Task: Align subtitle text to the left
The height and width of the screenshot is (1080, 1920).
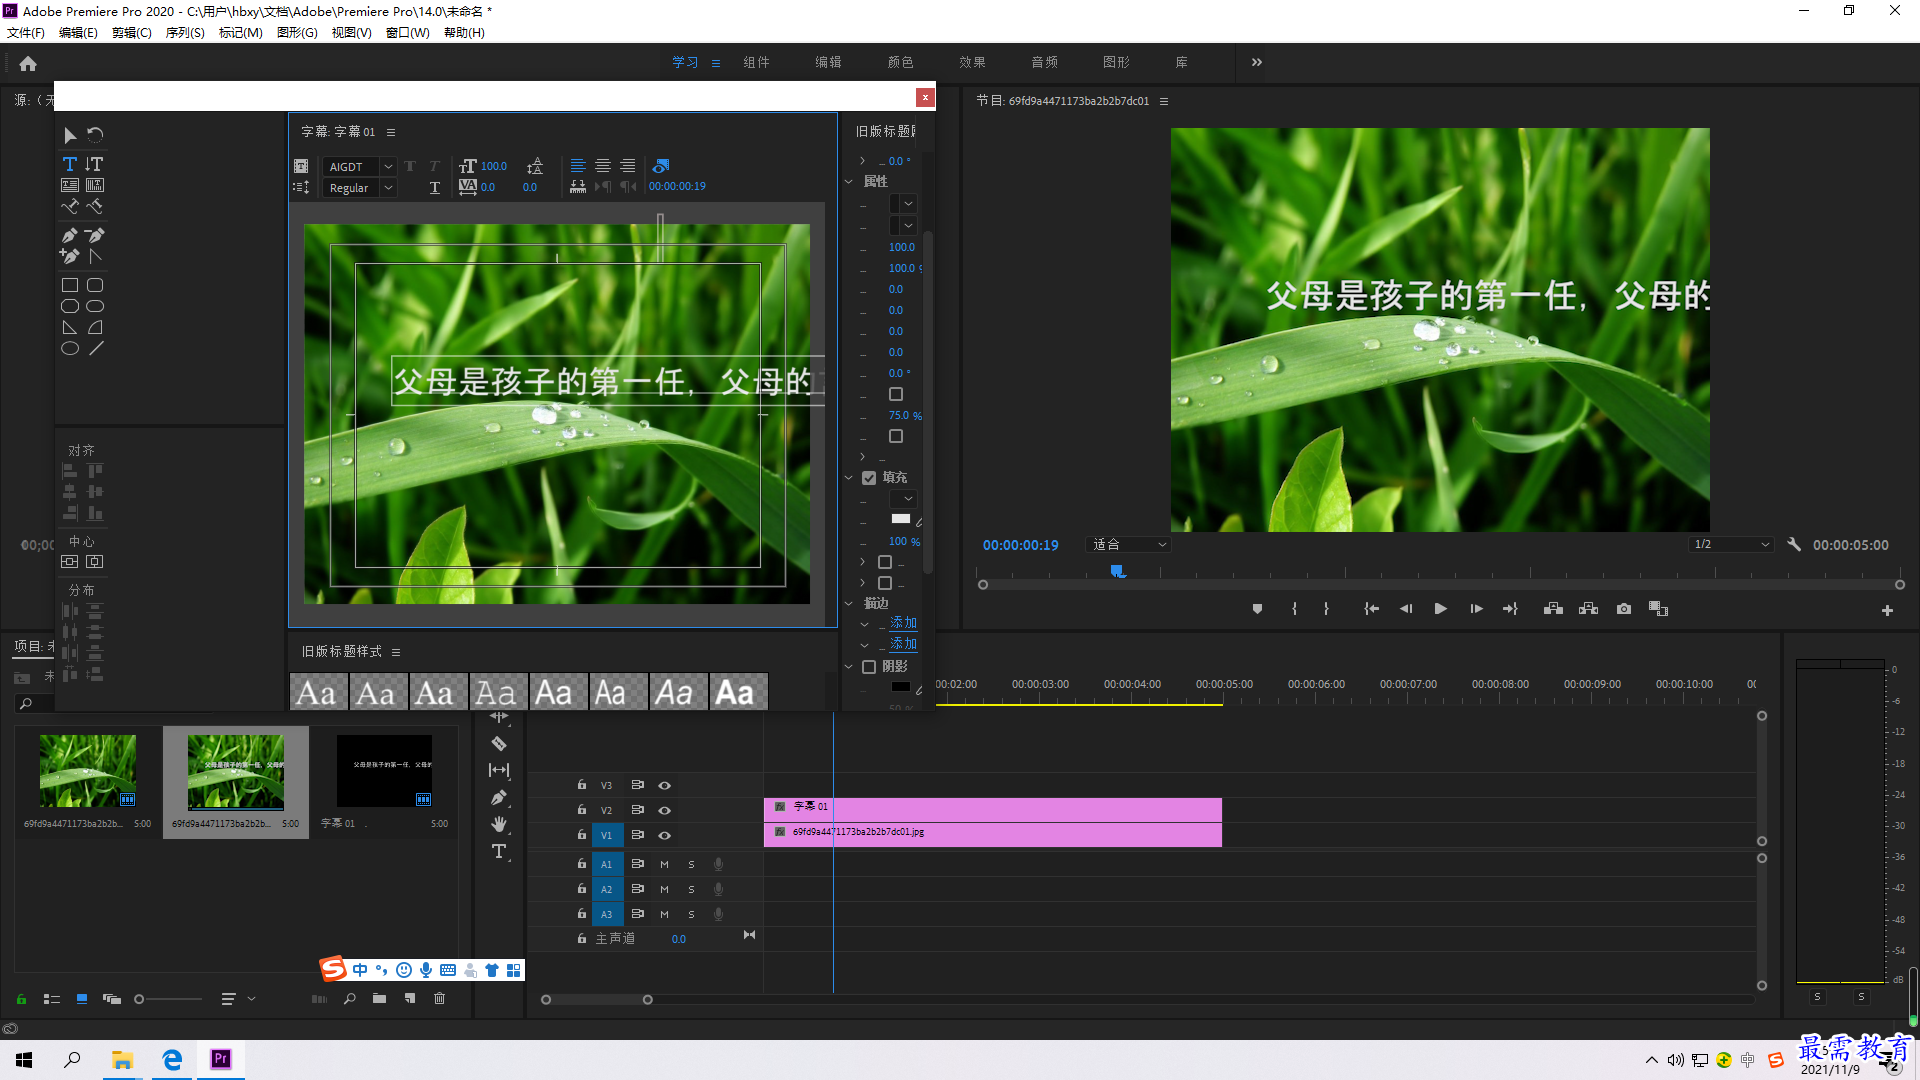Action: (x=578, y=166)
